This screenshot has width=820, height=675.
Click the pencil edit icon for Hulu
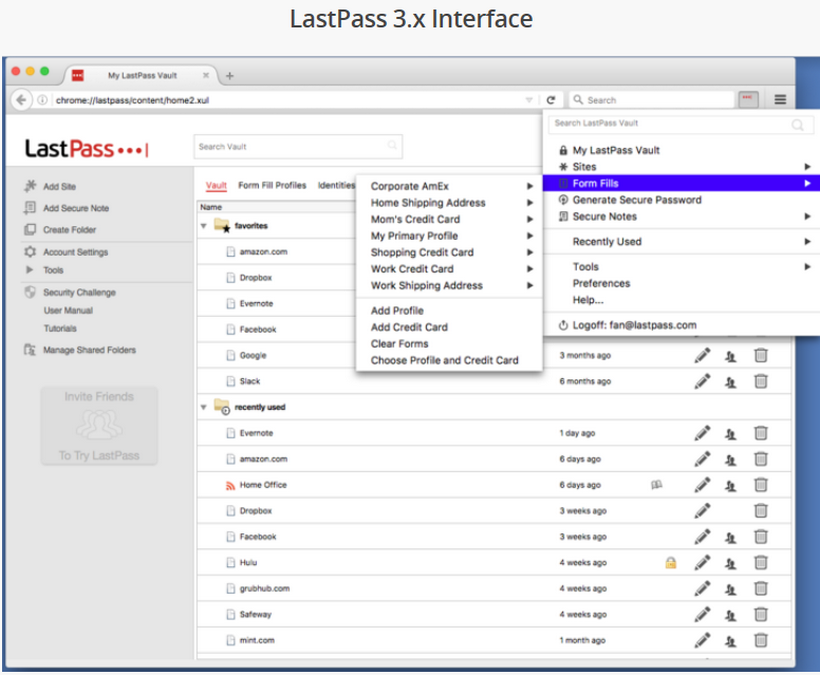tap(702, 563)
